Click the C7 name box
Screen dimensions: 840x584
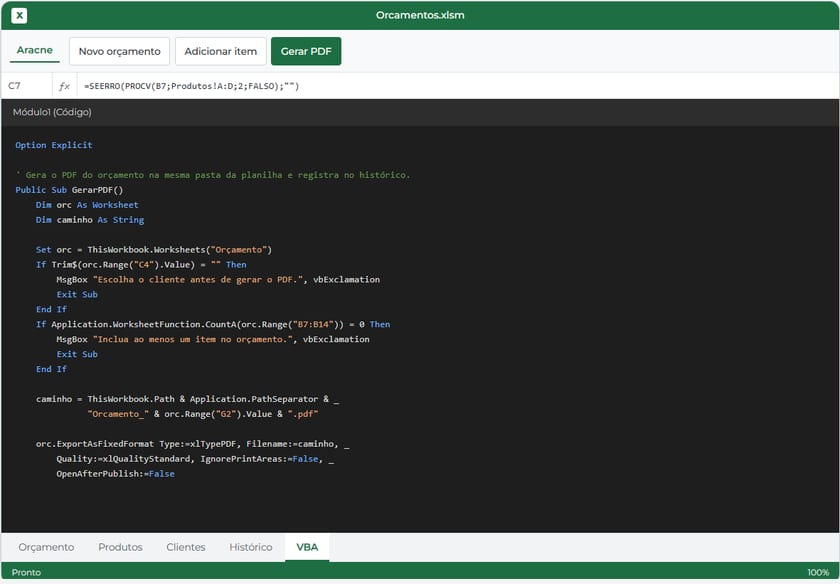tap(27, 86)
